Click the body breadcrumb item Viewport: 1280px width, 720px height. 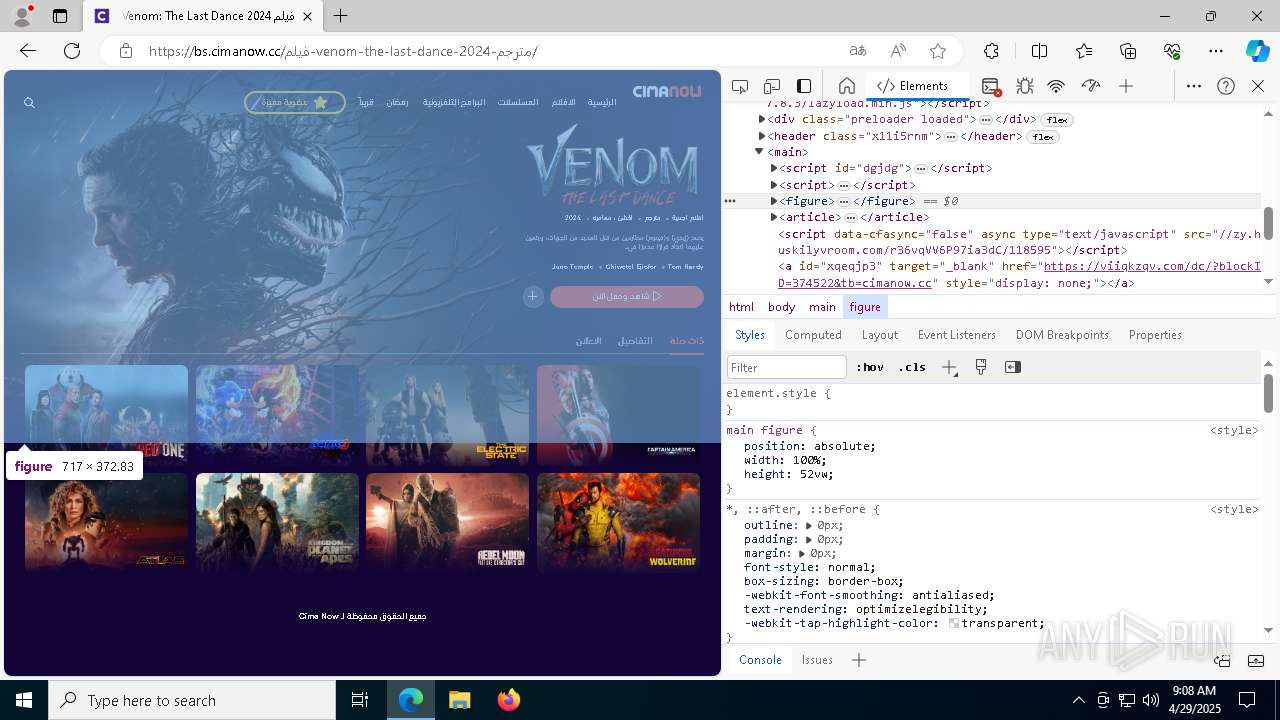782,307
